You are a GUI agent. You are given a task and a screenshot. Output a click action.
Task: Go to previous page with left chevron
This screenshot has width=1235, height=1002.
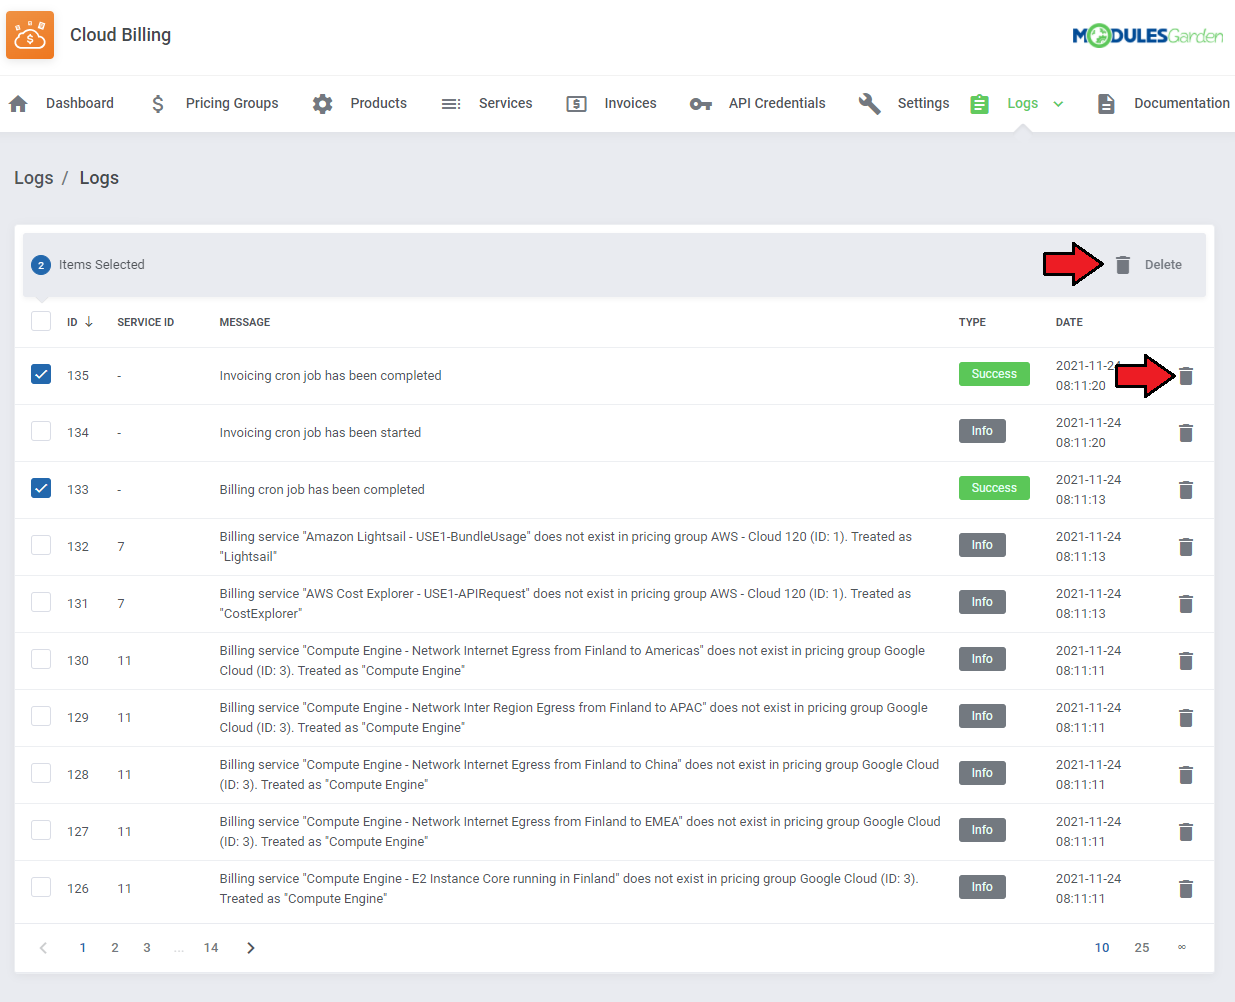click(43, 948)
